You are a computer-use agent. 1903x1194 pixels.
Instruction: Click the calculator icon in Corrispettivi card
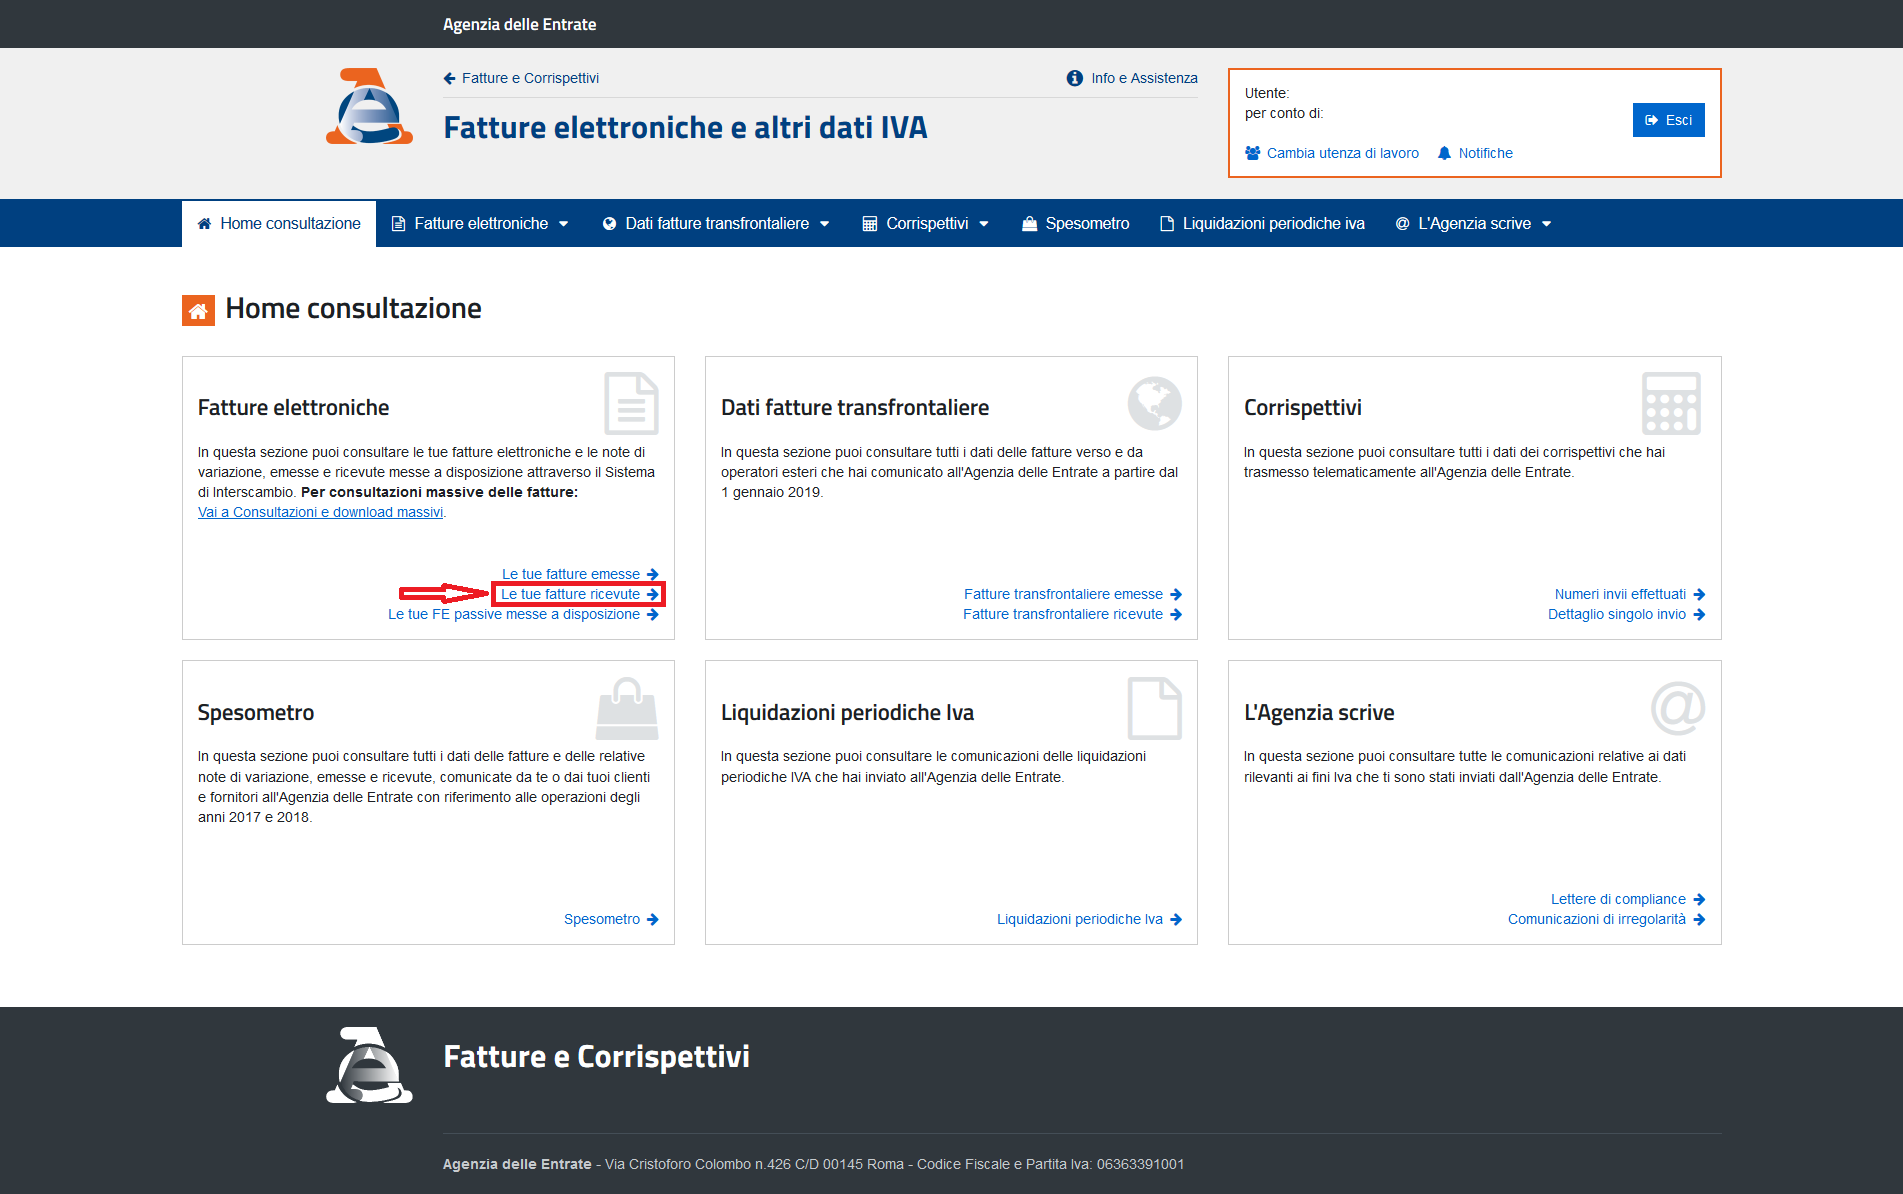[x=1670, y=403]
